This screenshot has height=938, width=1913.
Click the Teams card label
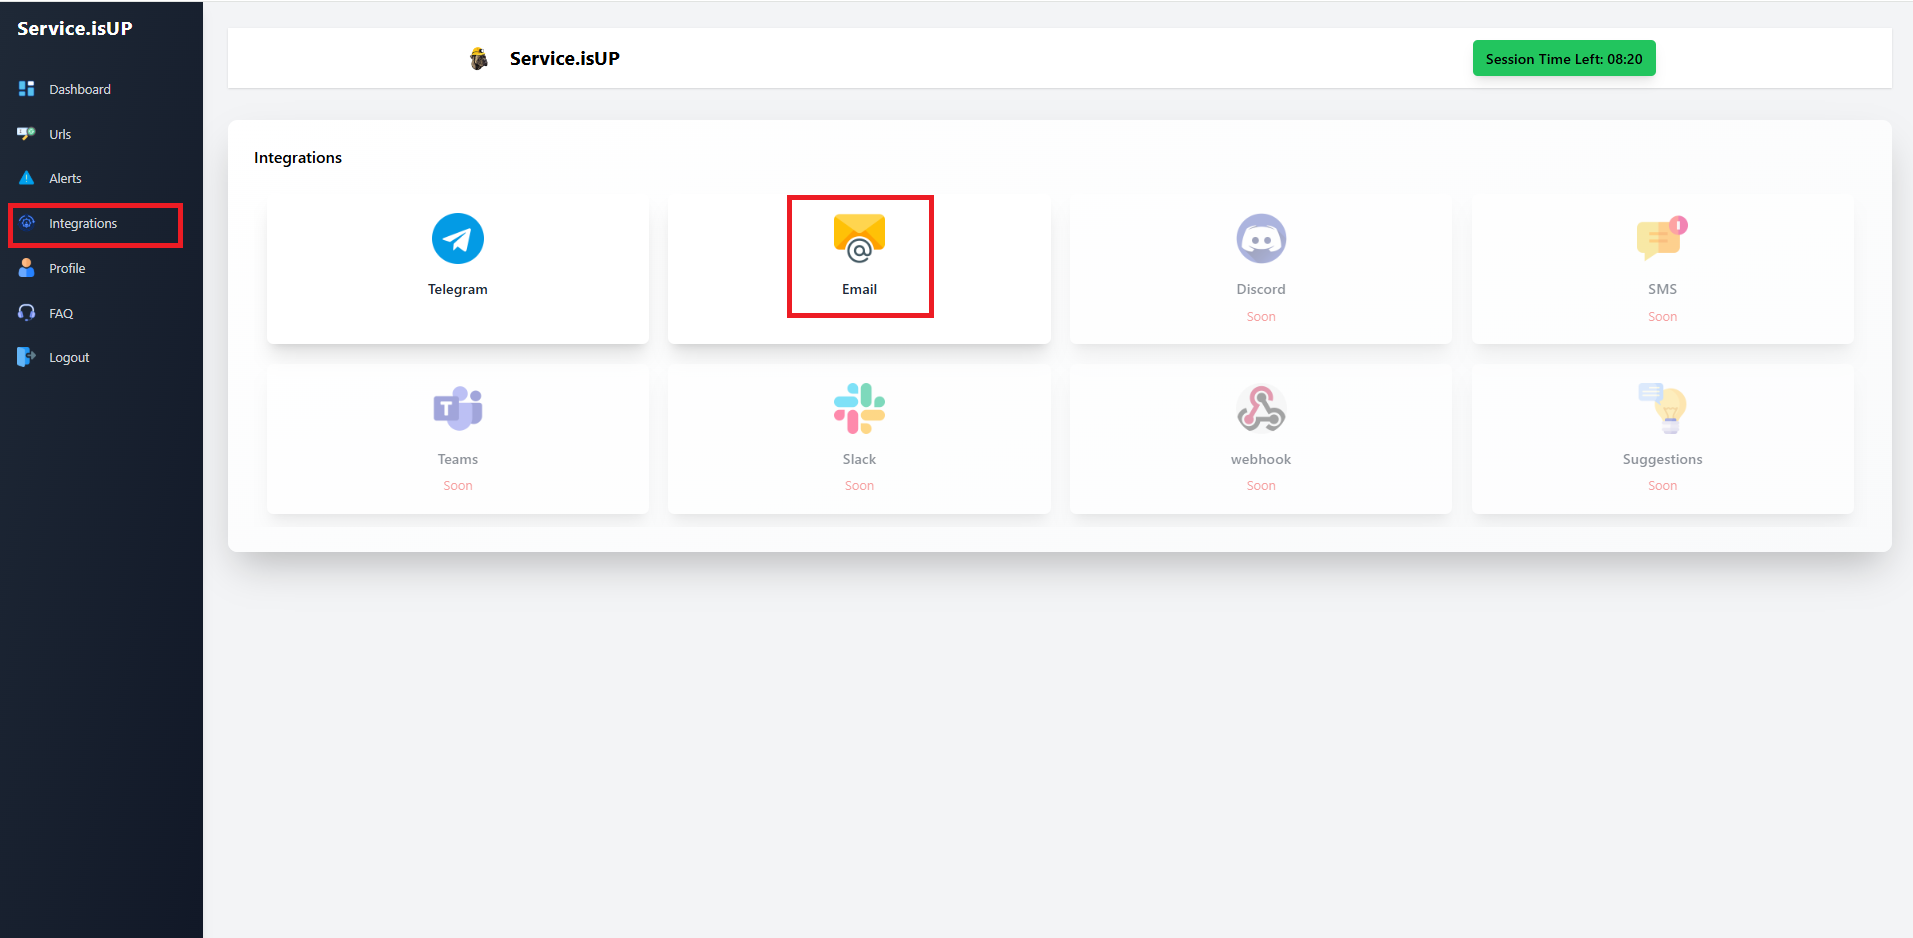pos(458,459)
